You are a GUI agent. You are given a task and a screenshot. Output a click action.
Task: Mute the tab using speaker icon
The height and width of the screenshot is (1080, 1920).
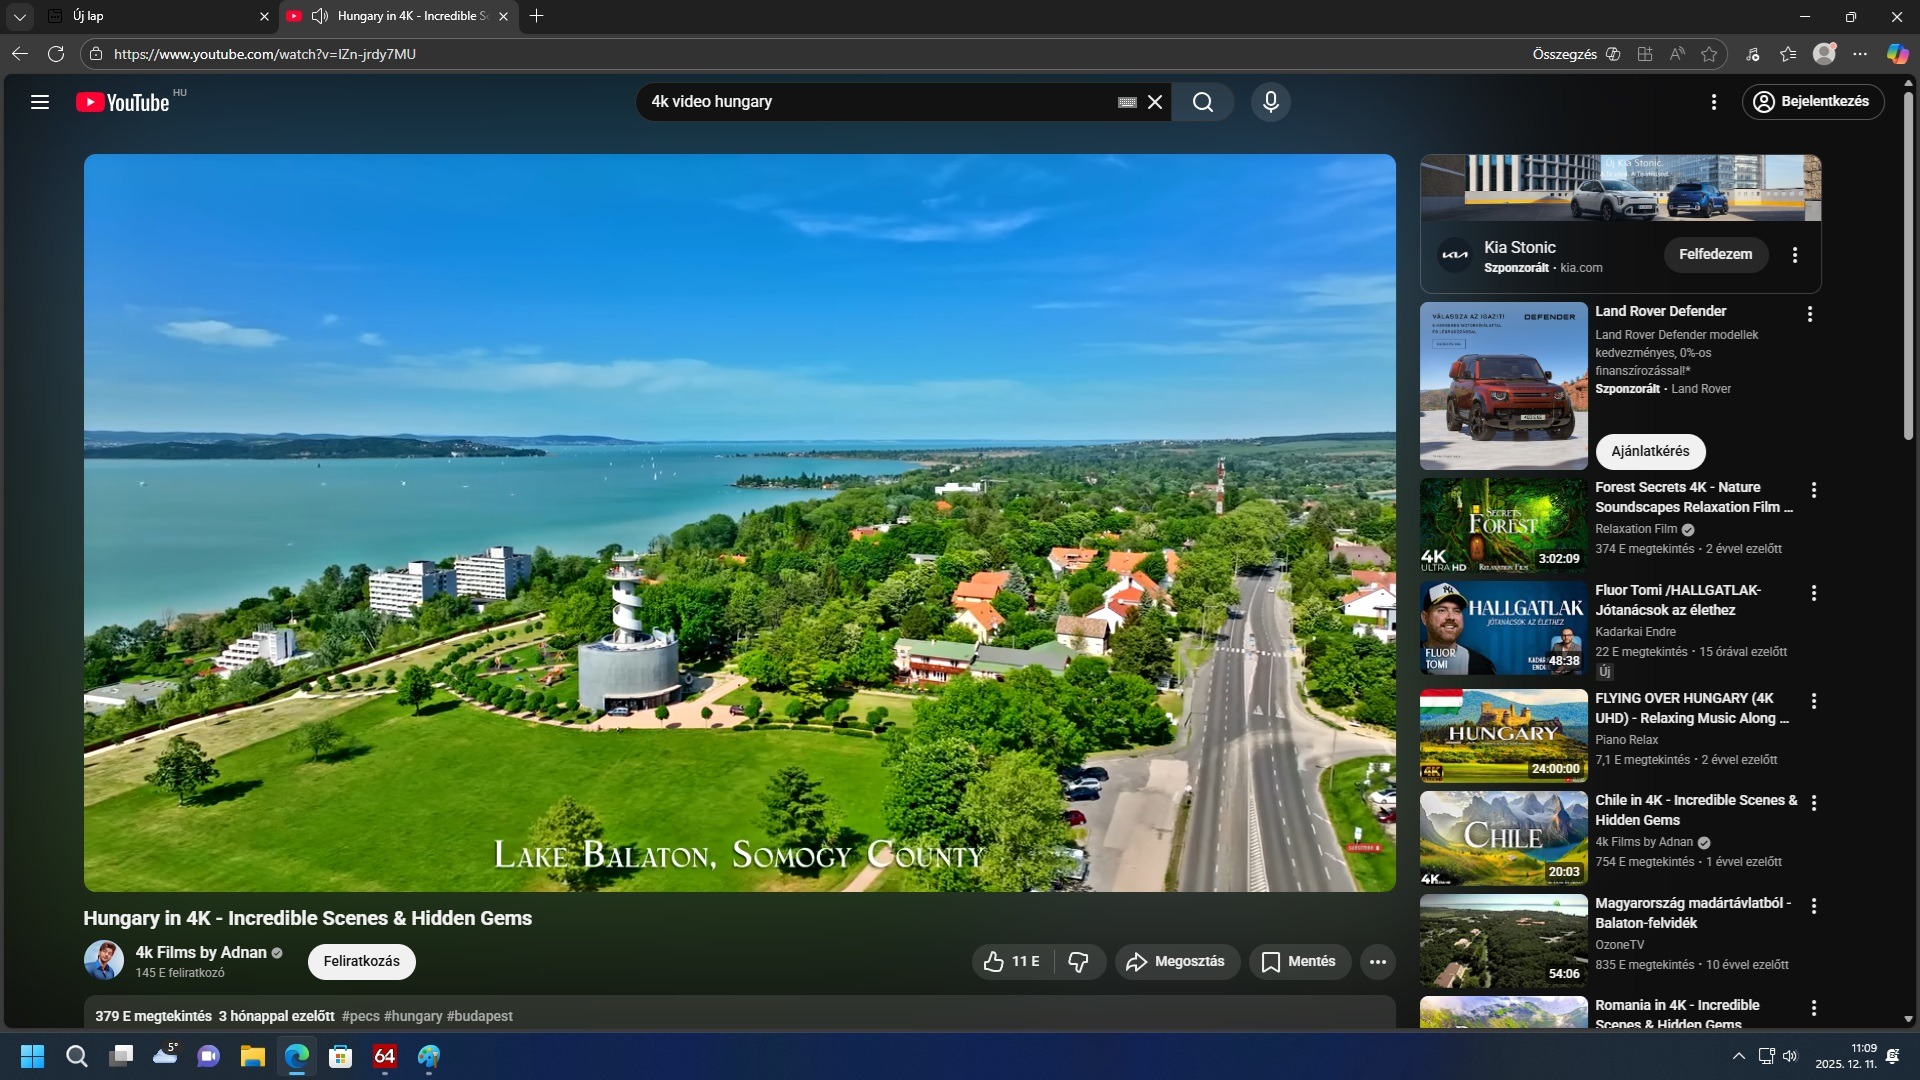pyautogui.click(x=320, y=16)
